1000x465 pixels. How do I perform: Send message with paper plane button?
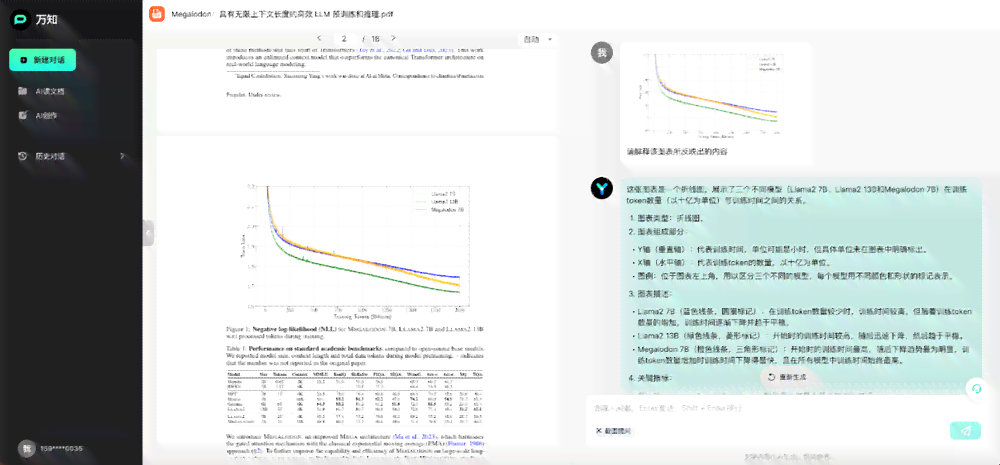click(966, 431)
